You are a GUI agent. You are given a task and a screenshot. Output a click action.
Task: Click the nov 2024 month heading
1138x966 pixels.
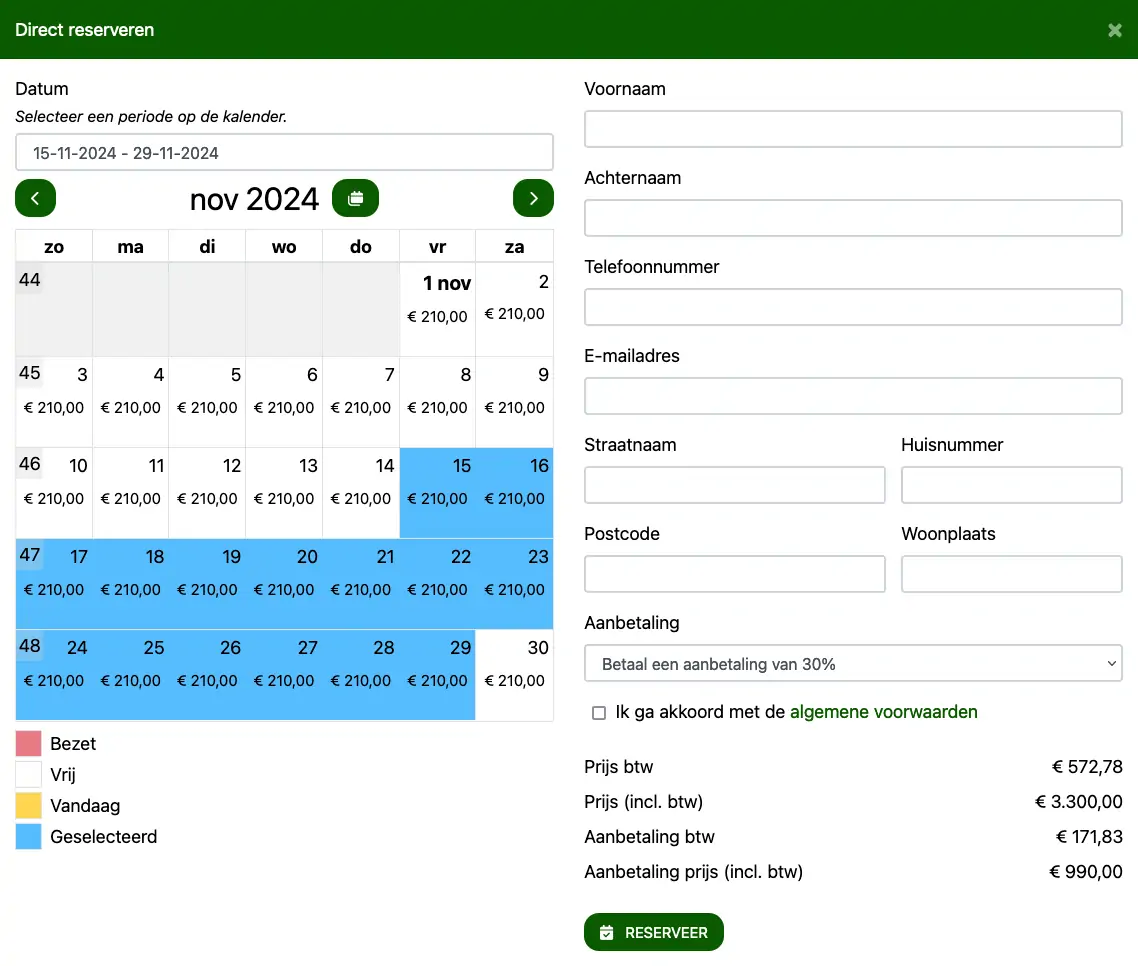pos(254,199)
